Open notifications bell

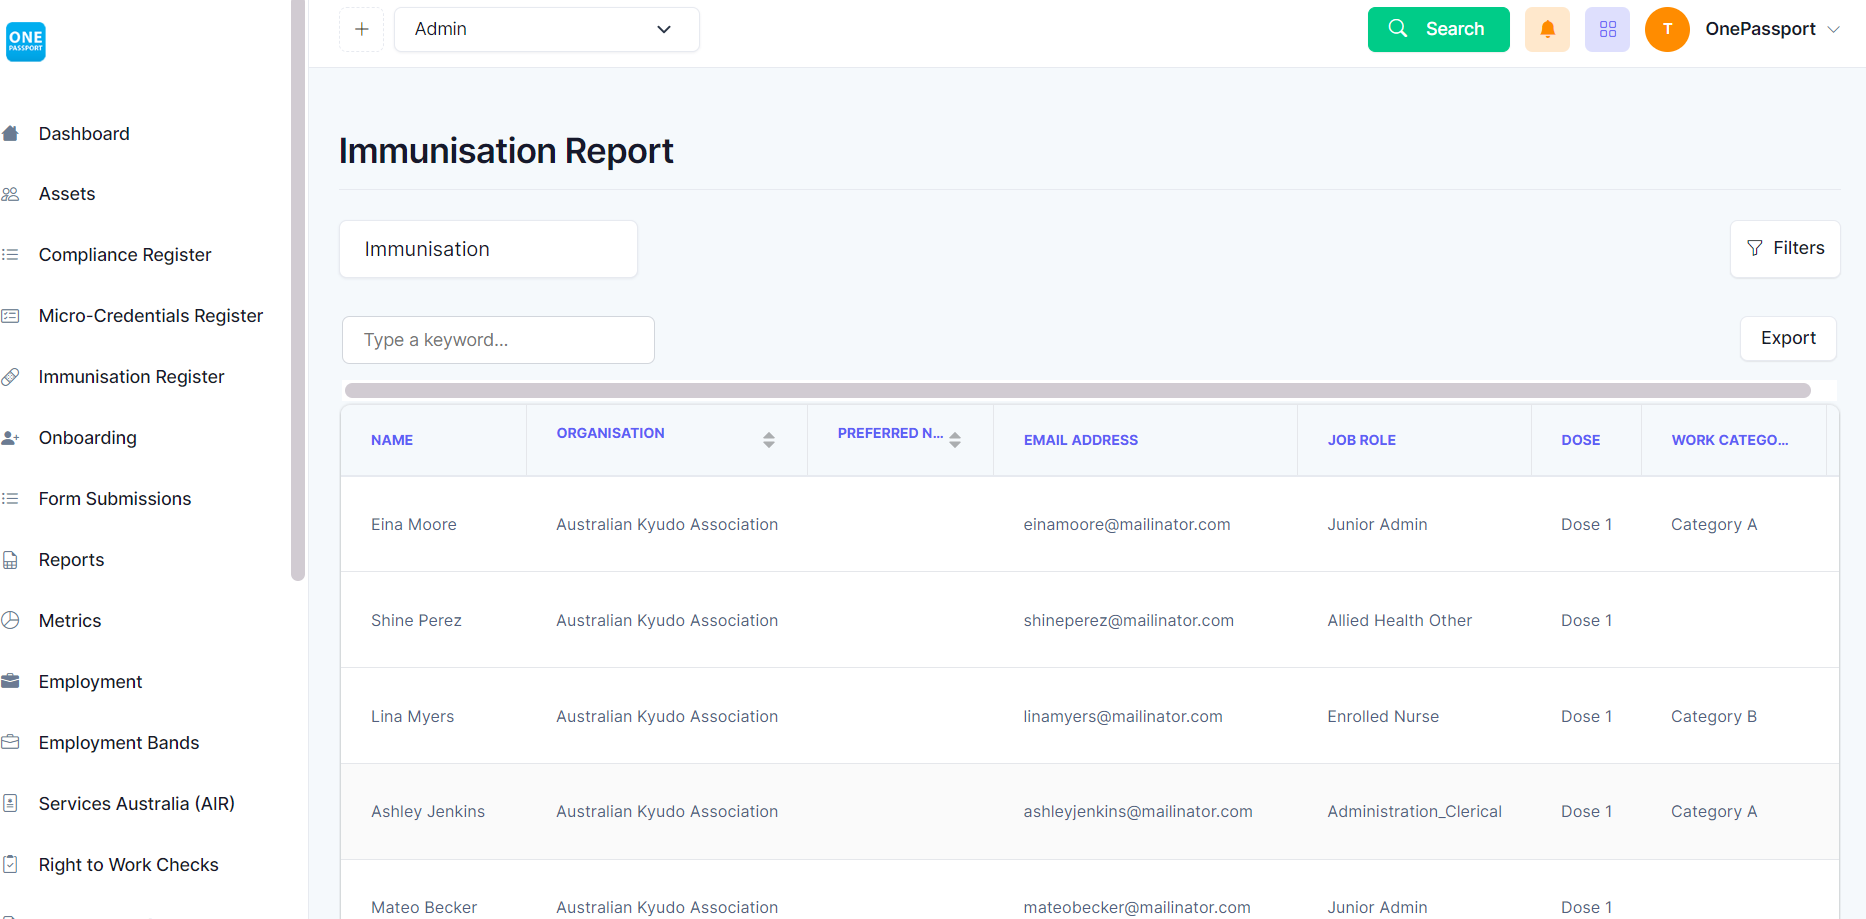click(x=1547, y=29)
